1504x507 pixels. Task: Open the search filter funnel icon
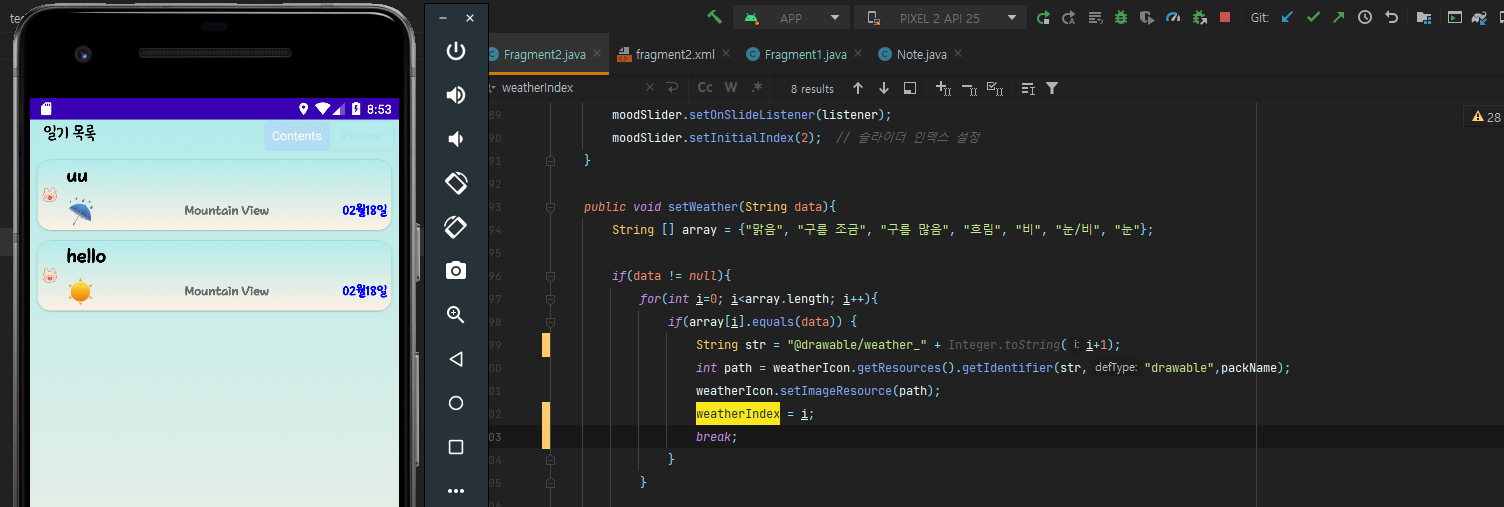1052,88
